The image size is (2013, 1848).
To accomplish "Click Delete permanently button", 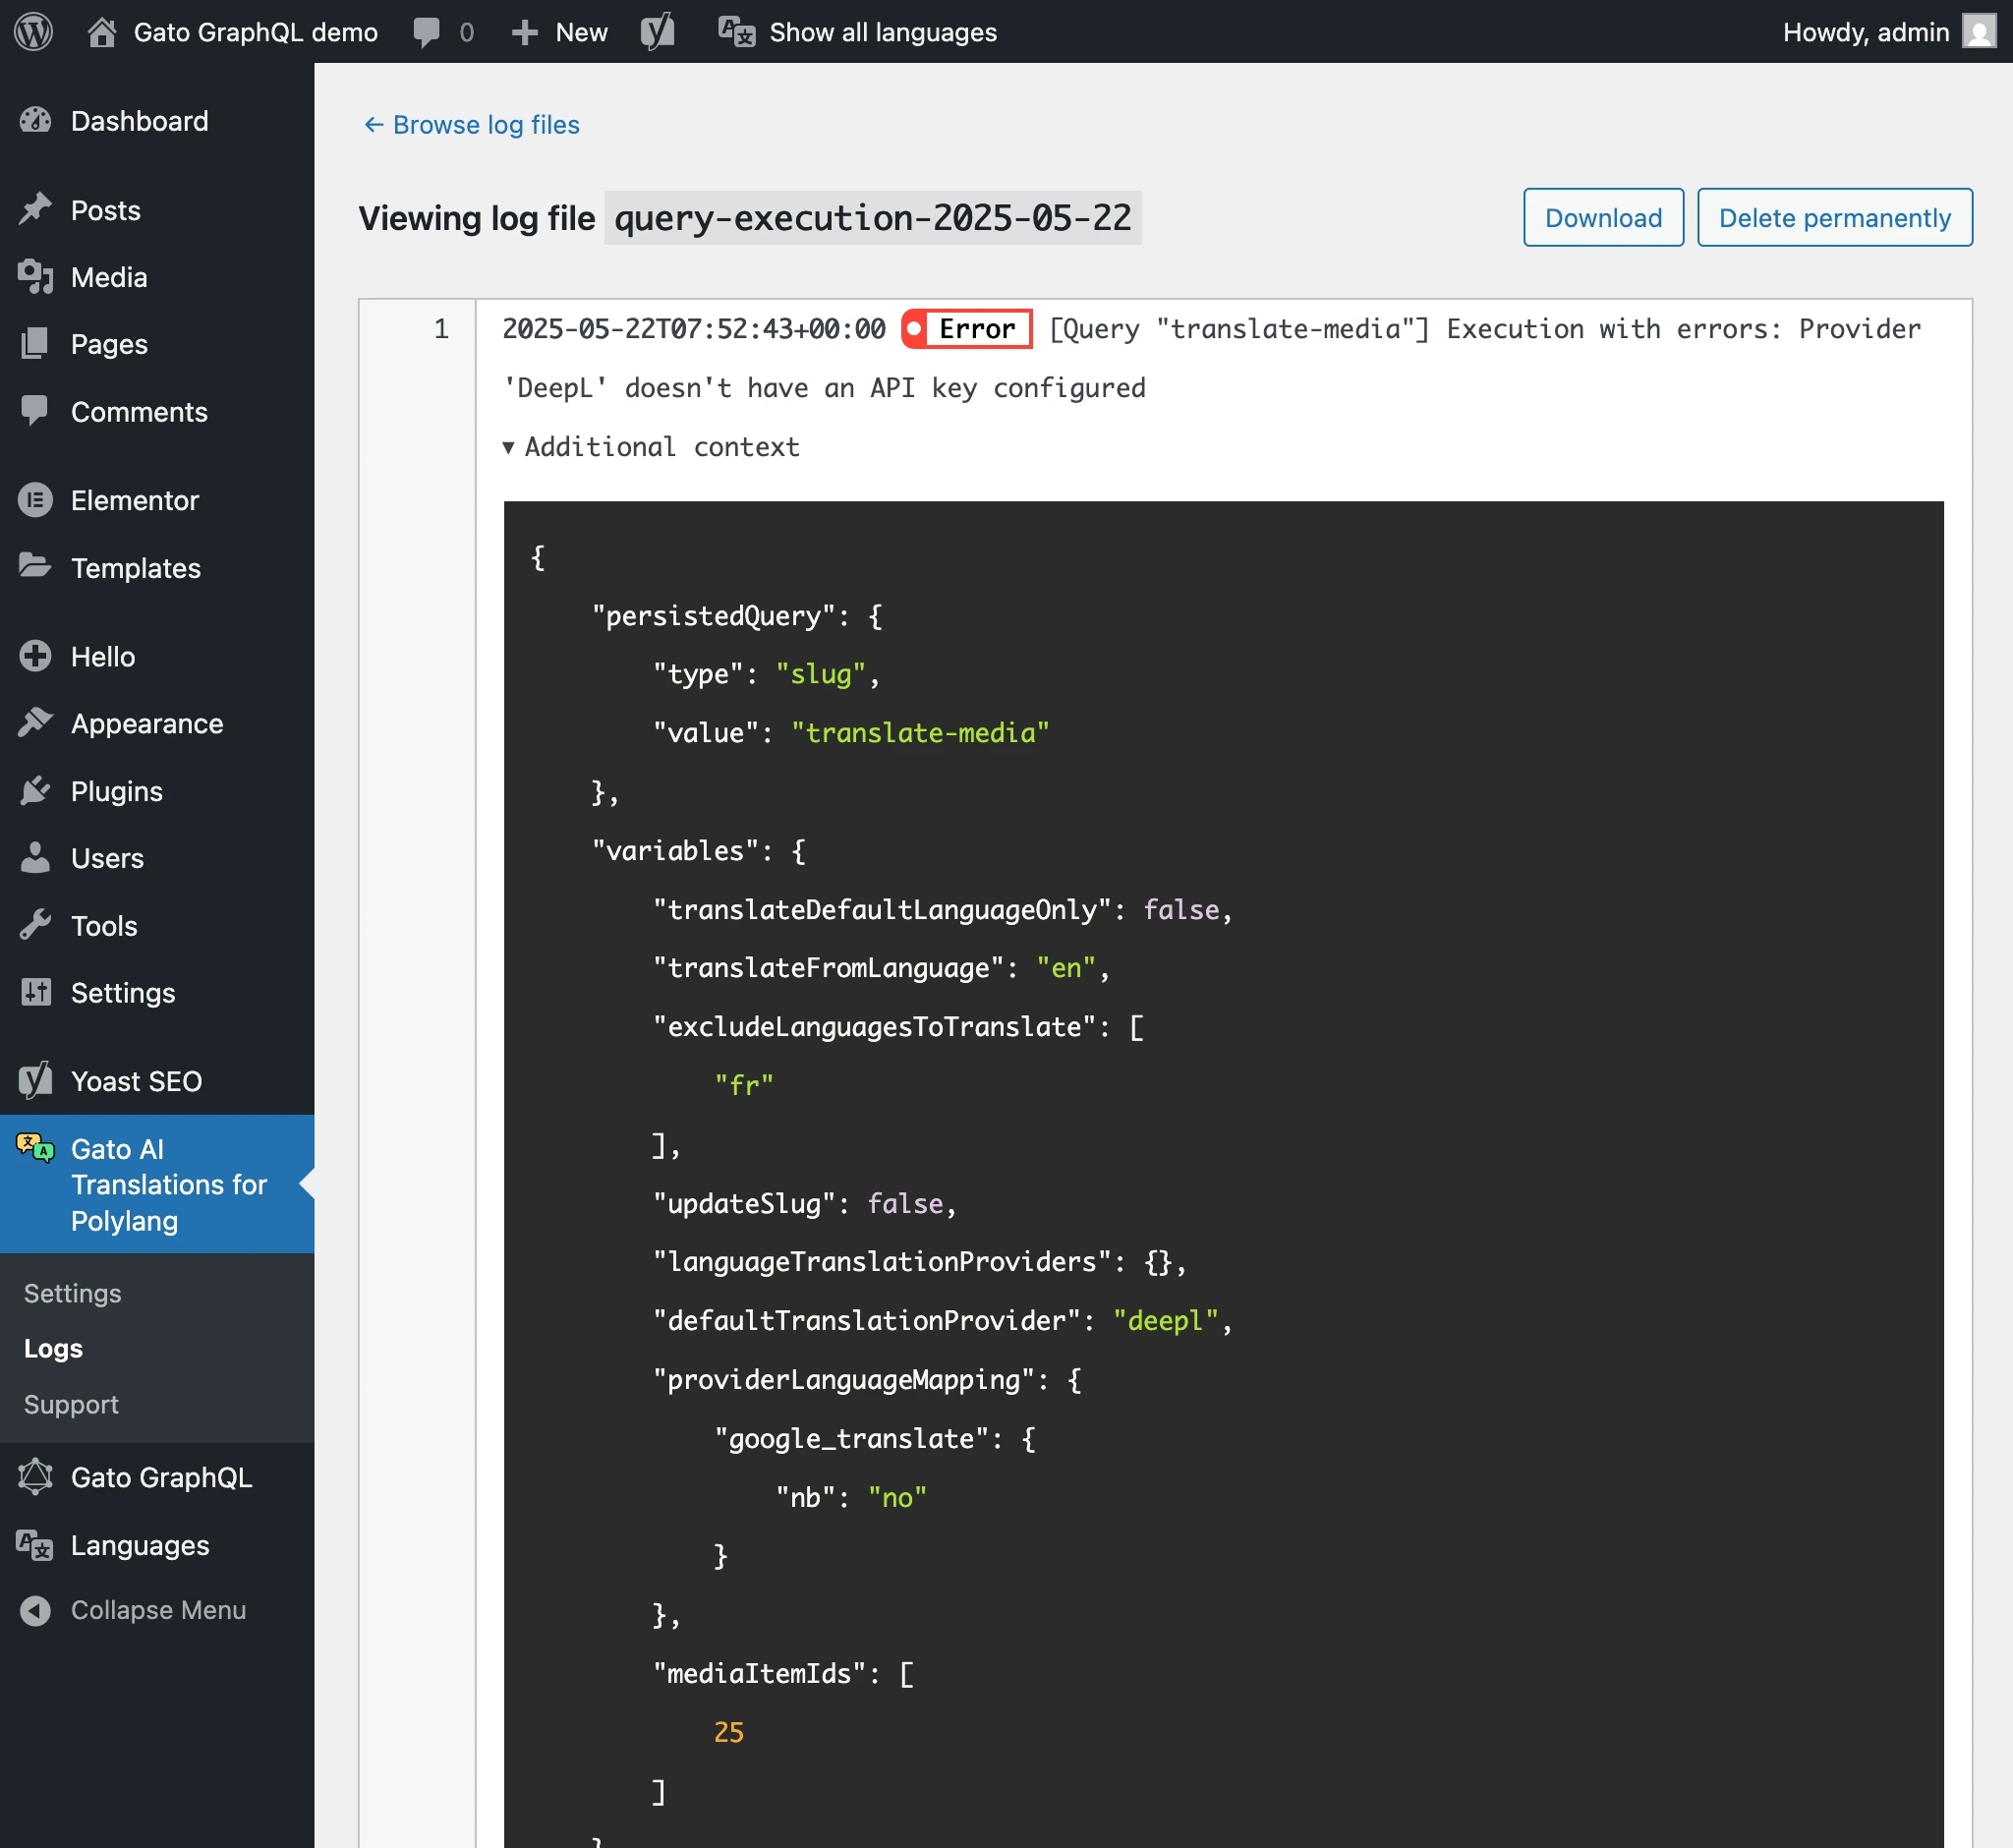I will pos(1833,217).
